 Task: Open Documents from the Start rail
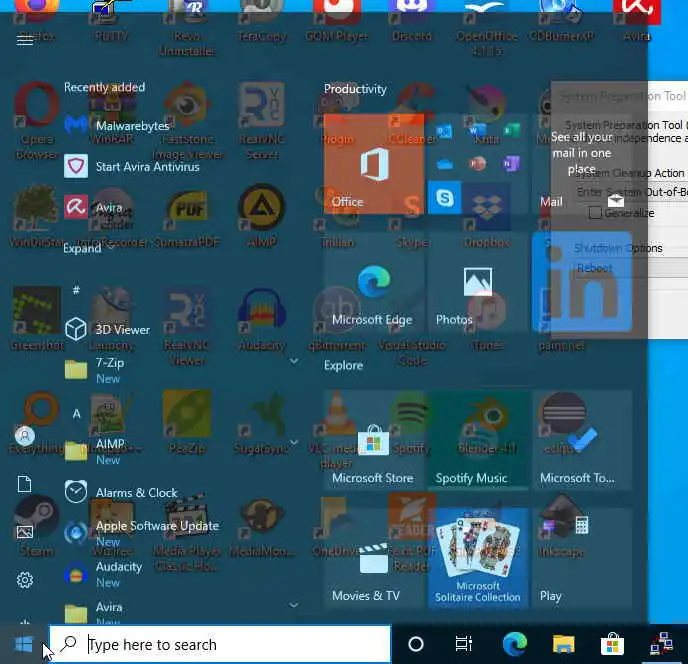pyautogui.click(x=25, y=484)
